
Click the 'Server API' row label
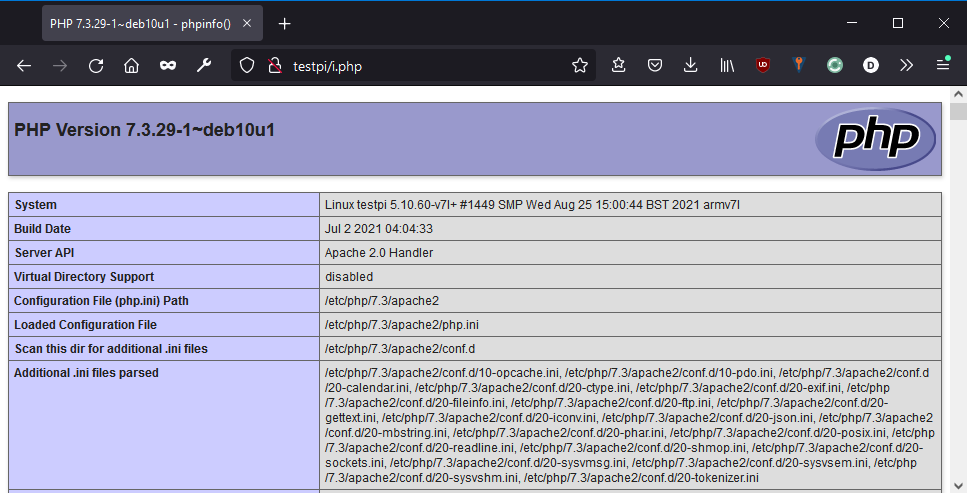(44, 253)
